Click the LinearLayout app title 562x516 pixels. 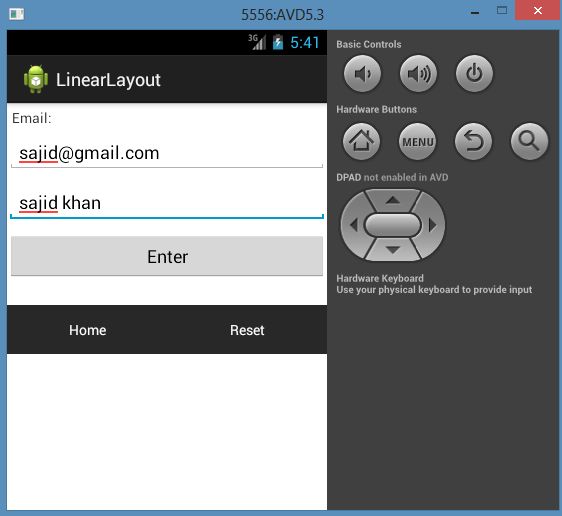point(108,80)
